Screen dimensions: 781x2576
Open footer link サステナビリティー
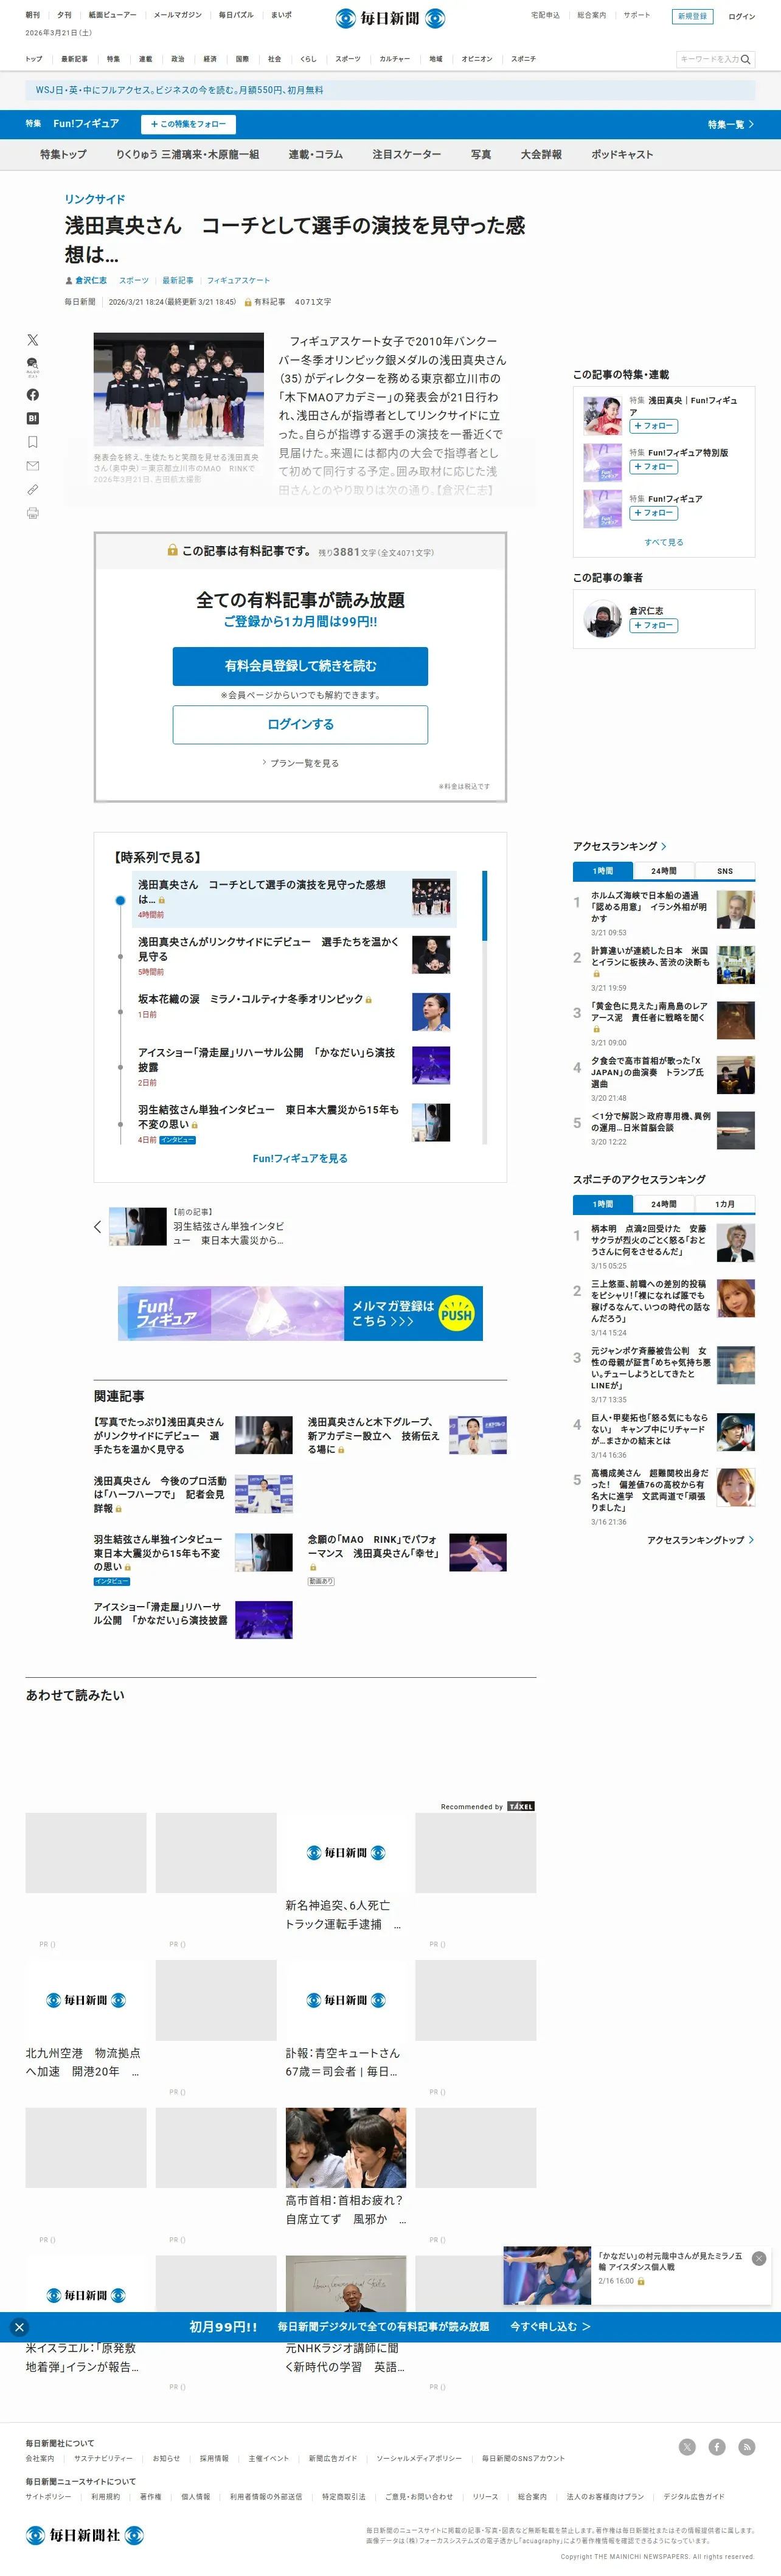(103, 2458)
